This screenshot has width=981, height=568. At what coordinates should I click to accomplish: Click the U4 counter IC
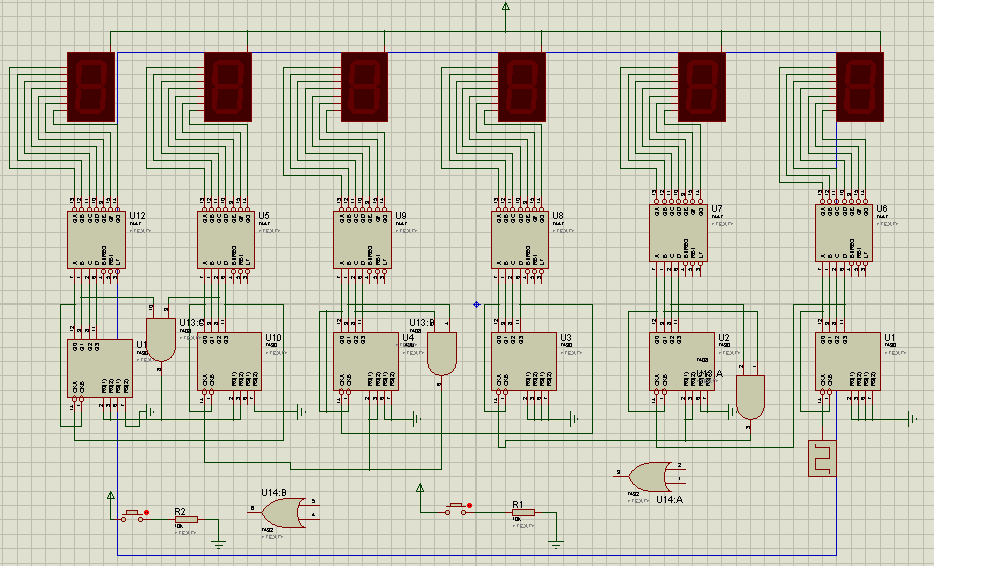365,361
